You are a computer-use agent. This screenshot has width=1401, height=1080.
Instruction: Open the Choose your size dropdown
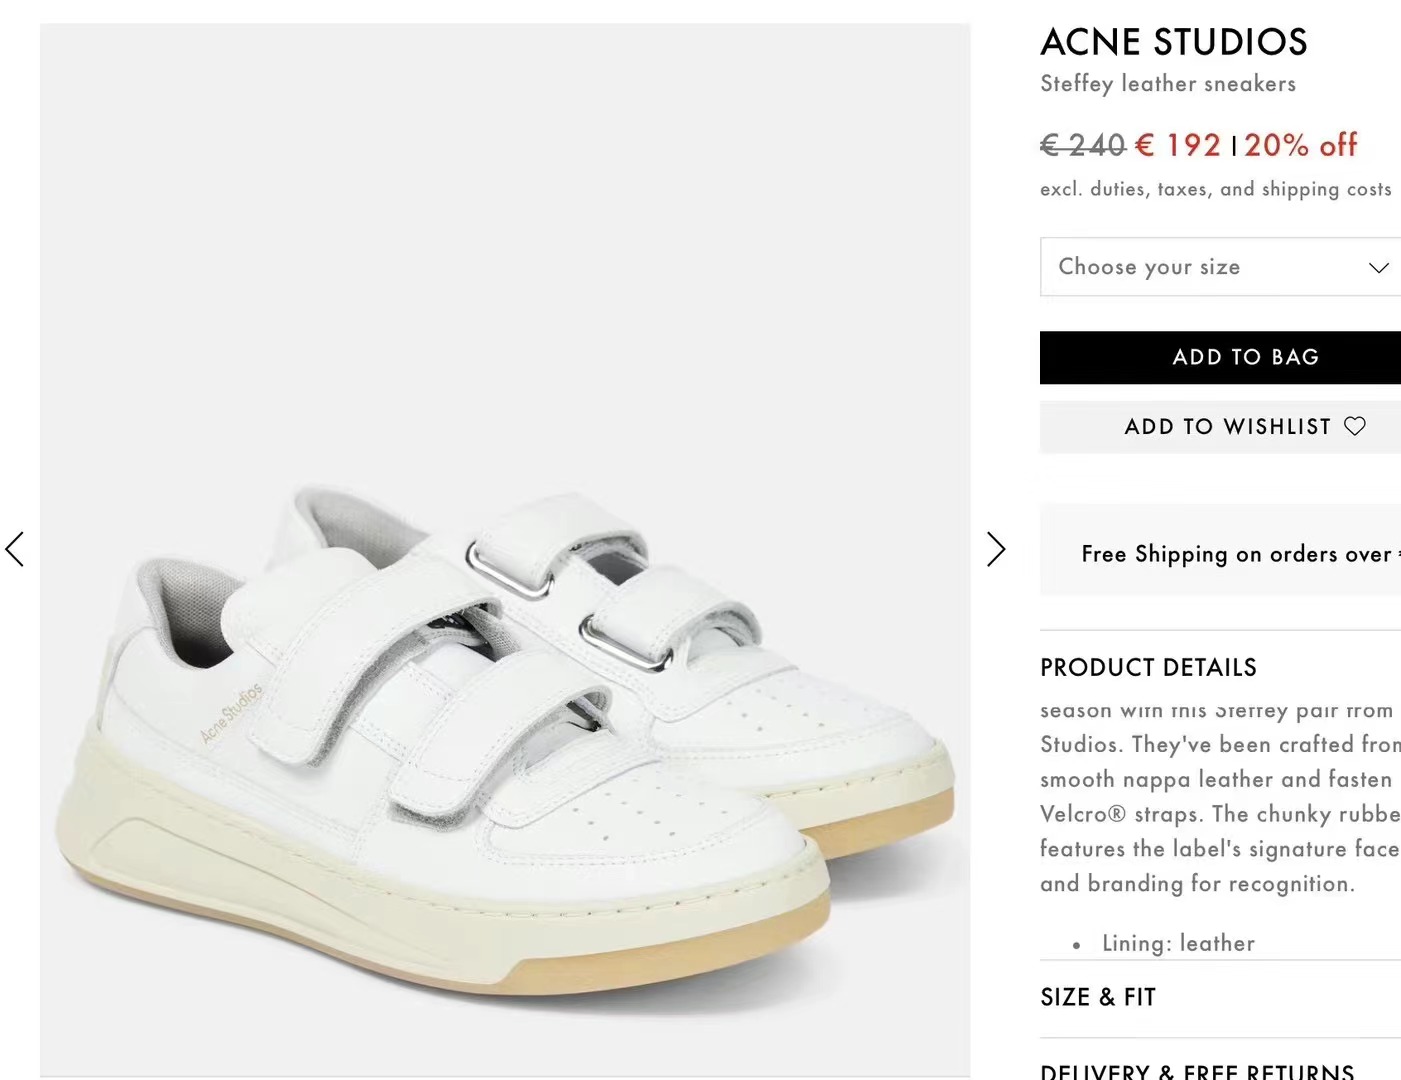click(x=1220, y=267)
